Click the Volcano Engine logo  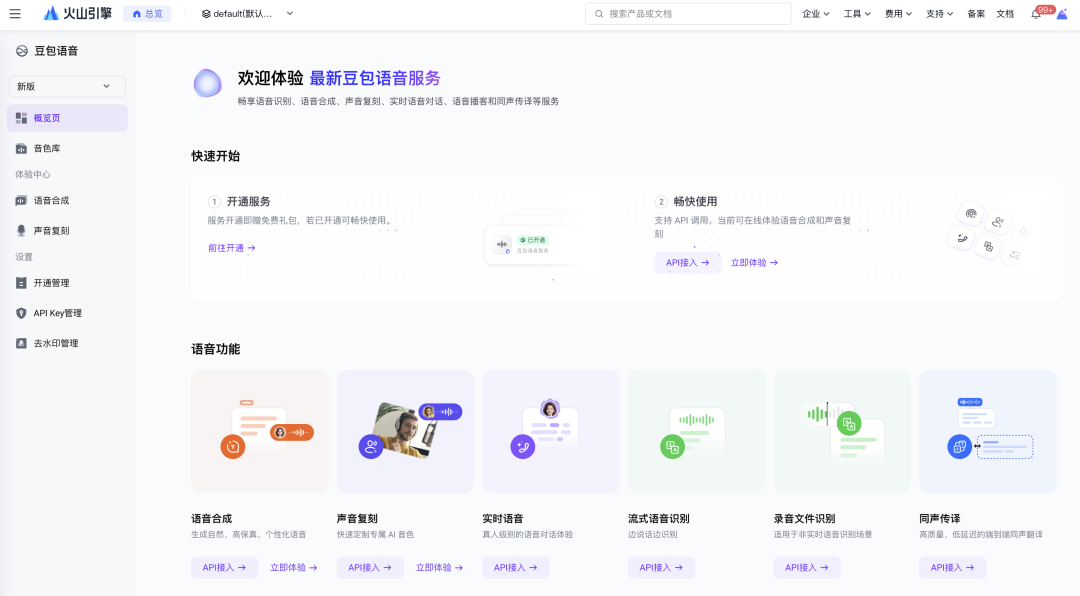coord(77,14)
